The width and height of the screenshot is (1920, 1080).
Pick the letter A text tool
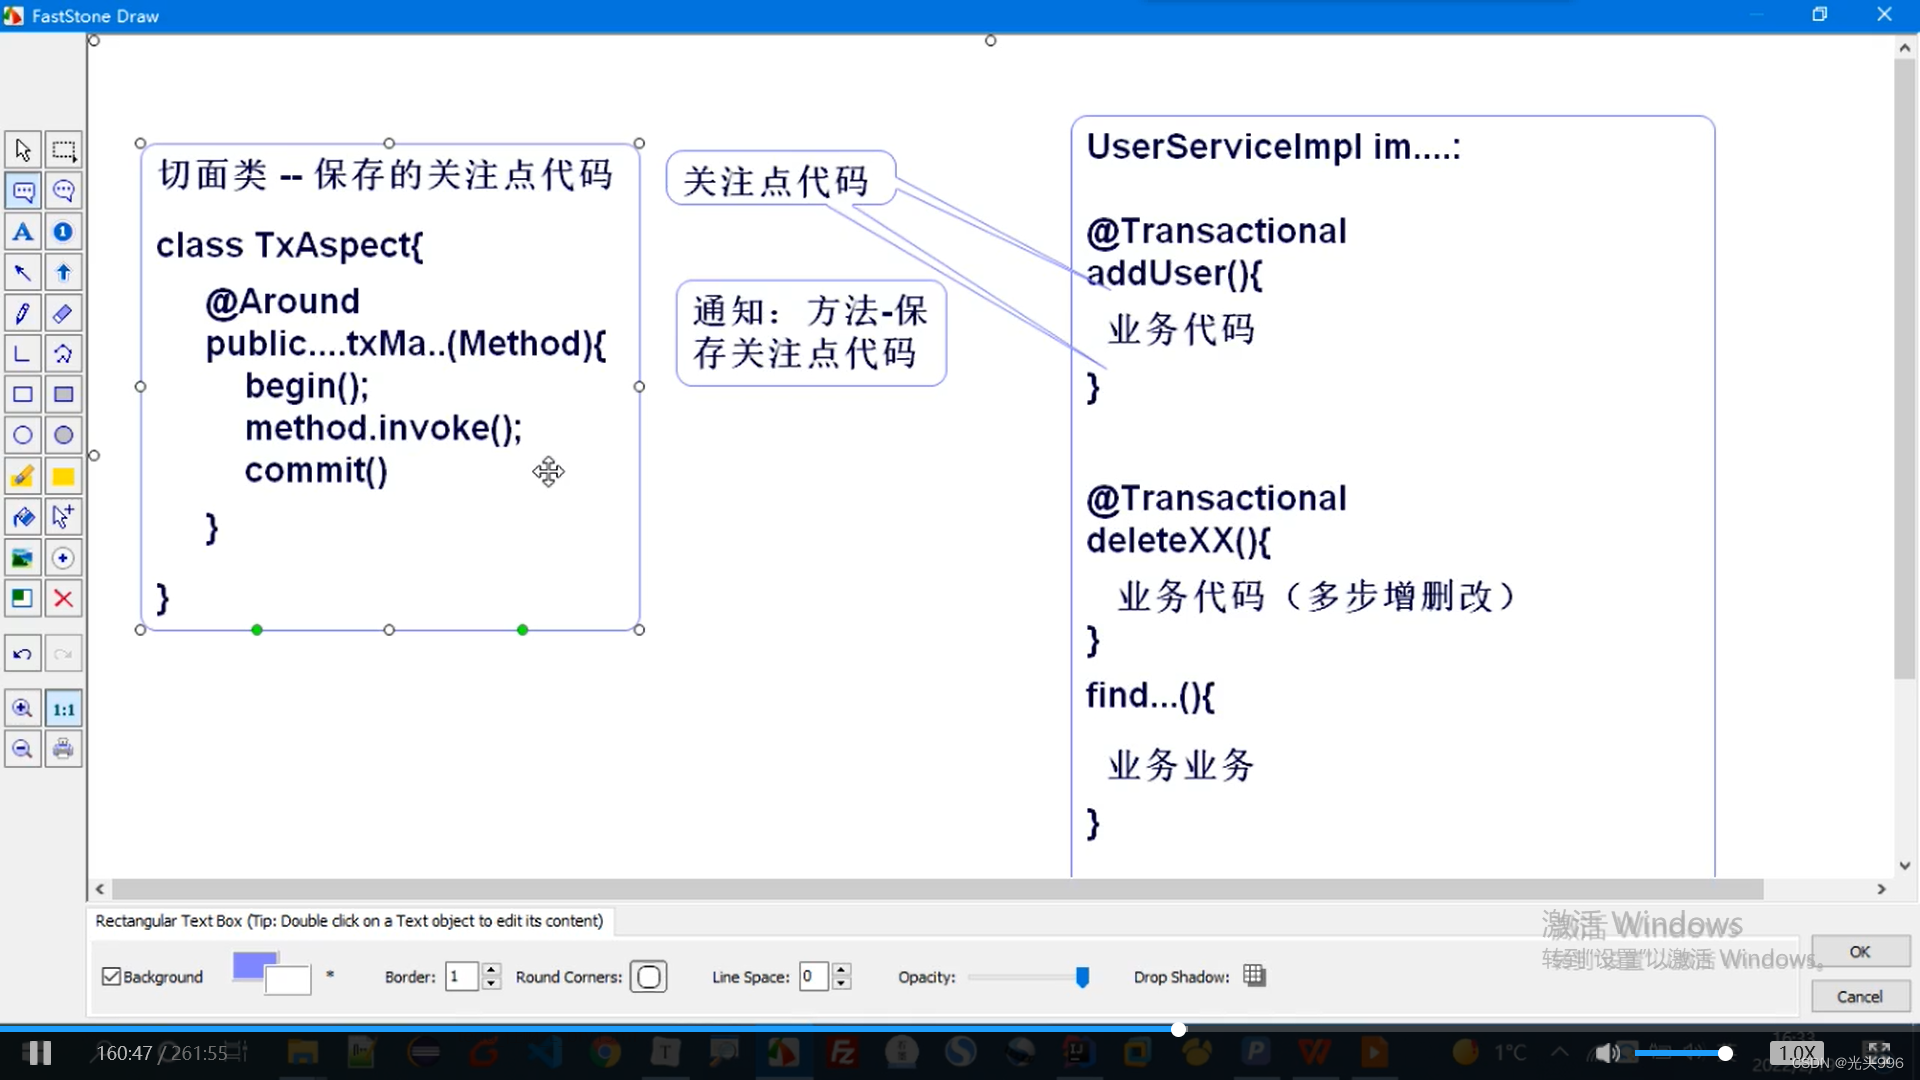click(x=22, y=232)
